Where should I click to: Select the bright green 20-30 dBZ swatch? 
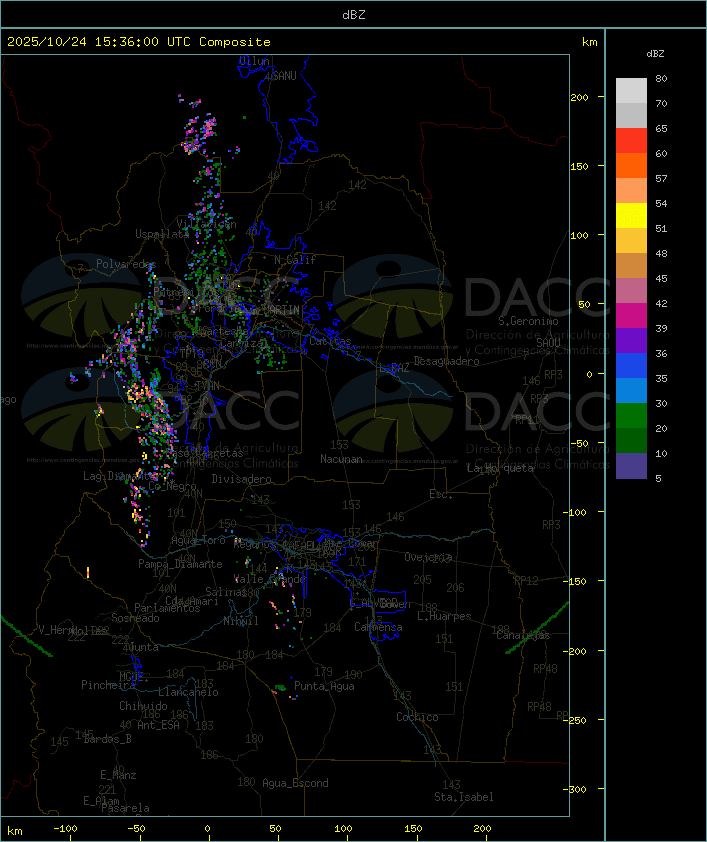[631, 416]
